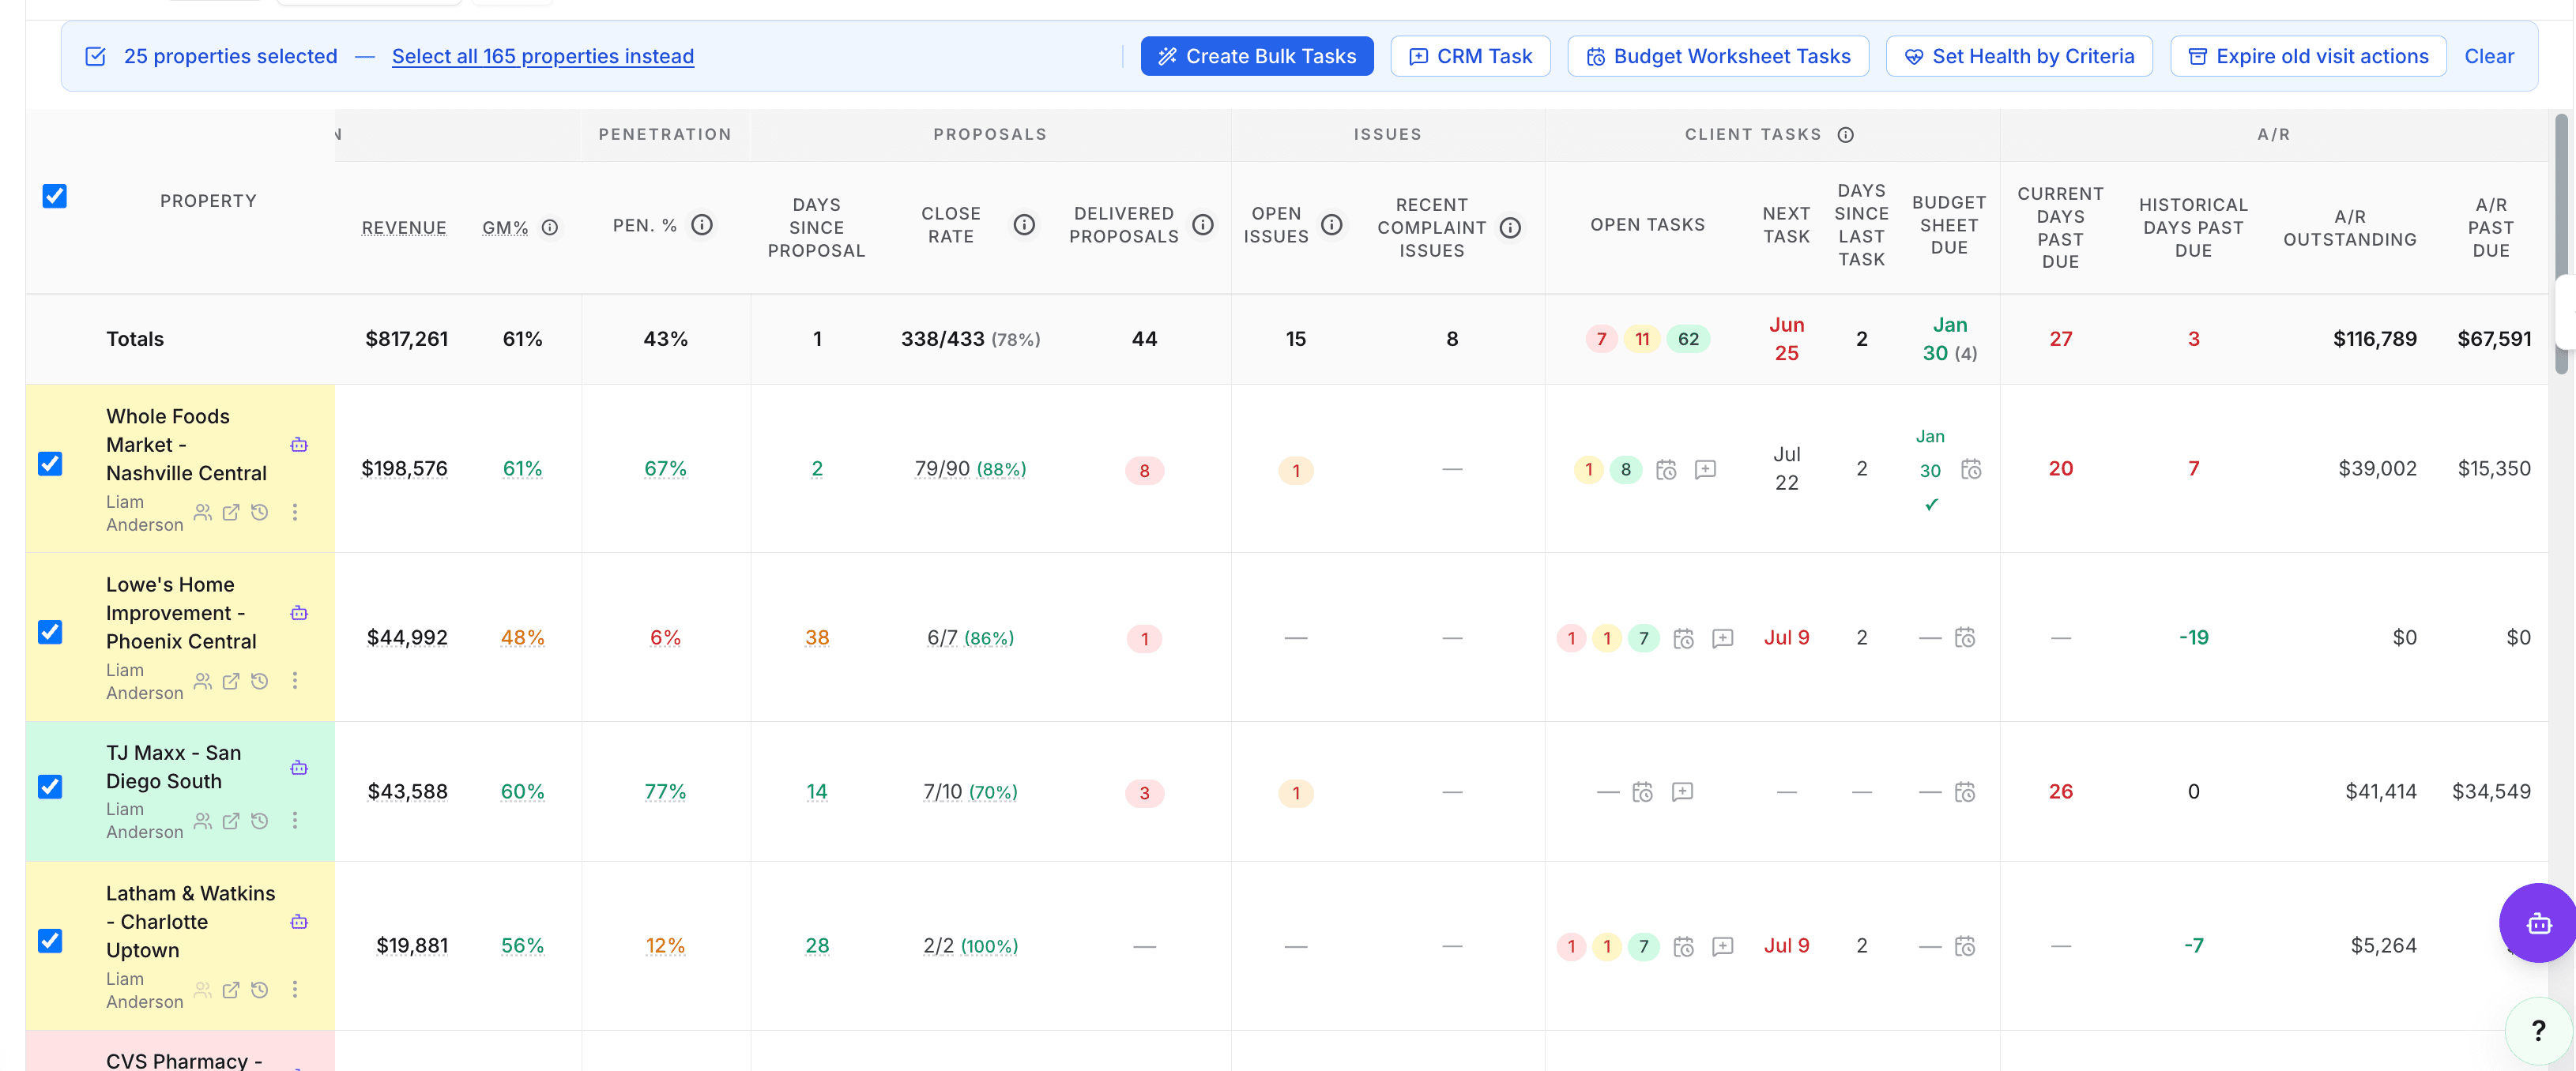Click the red 8 delivered proposals badge
Image resolution: width=2576 pixels, height=1071 pixels.
point(1144,470)
